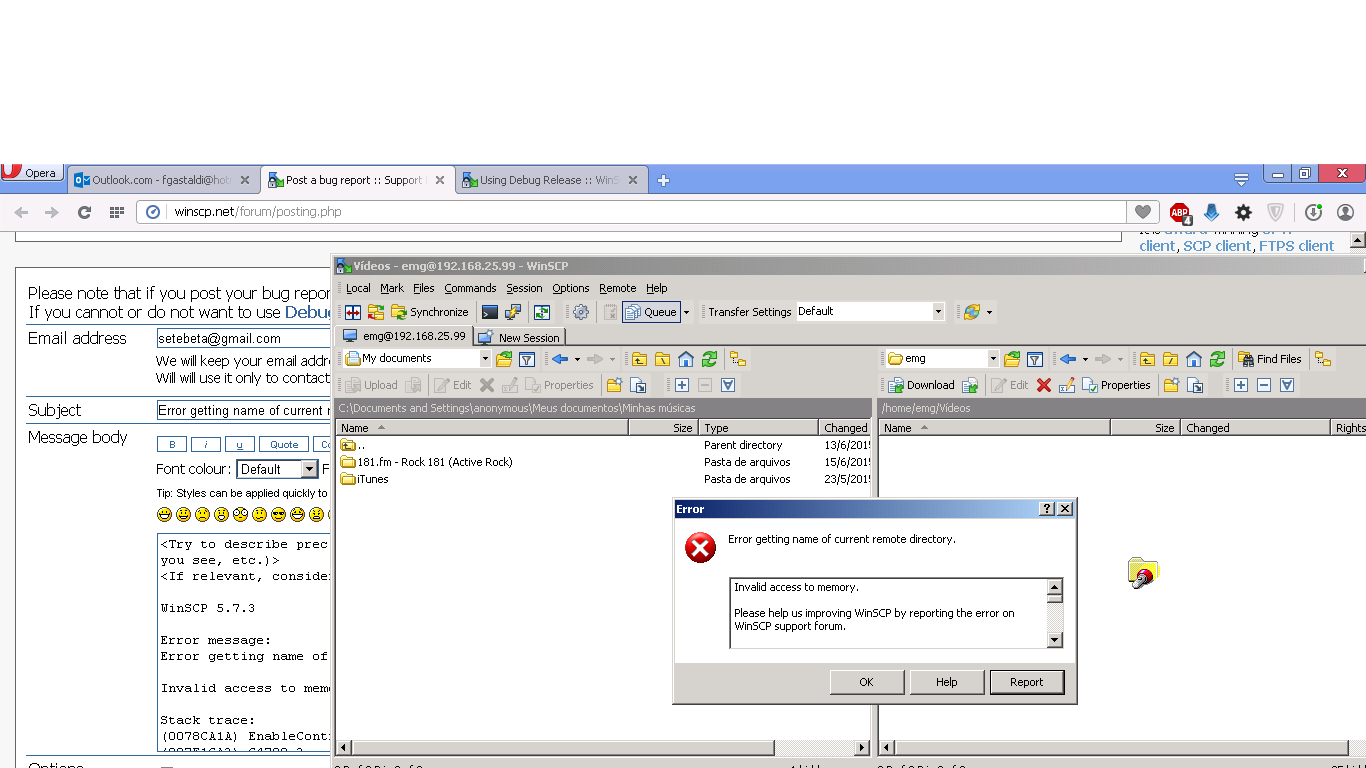Toggle the Queue button in WinSCP toolbar
1366x768 pixels.
click(651, 312)
